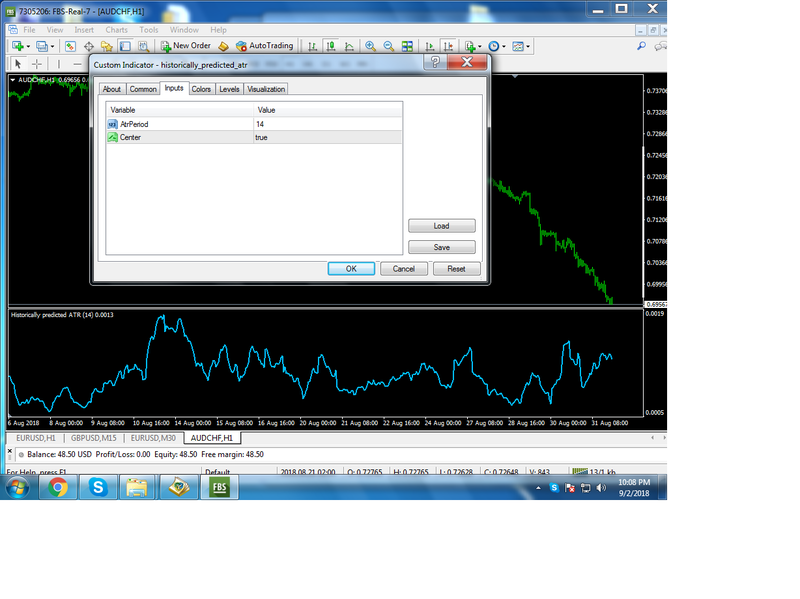Toggle the Terminal panel icon
800x599 pixels.
125,46
